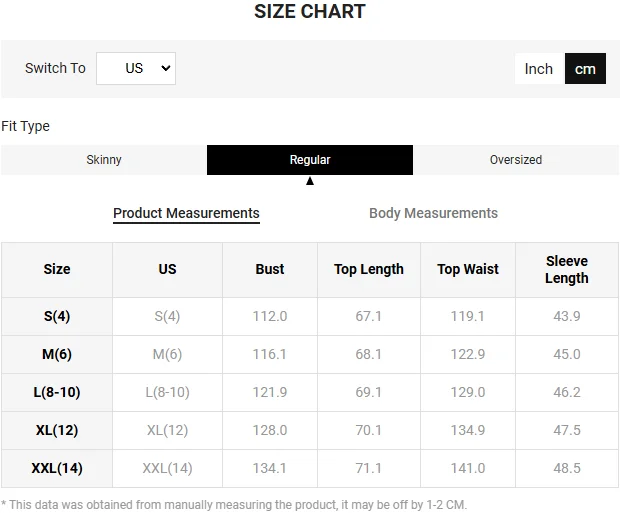Image resolution: width=620 pixels, height=513 pixels.
Task: Click the Bust column header
Action: pos(270,269)
